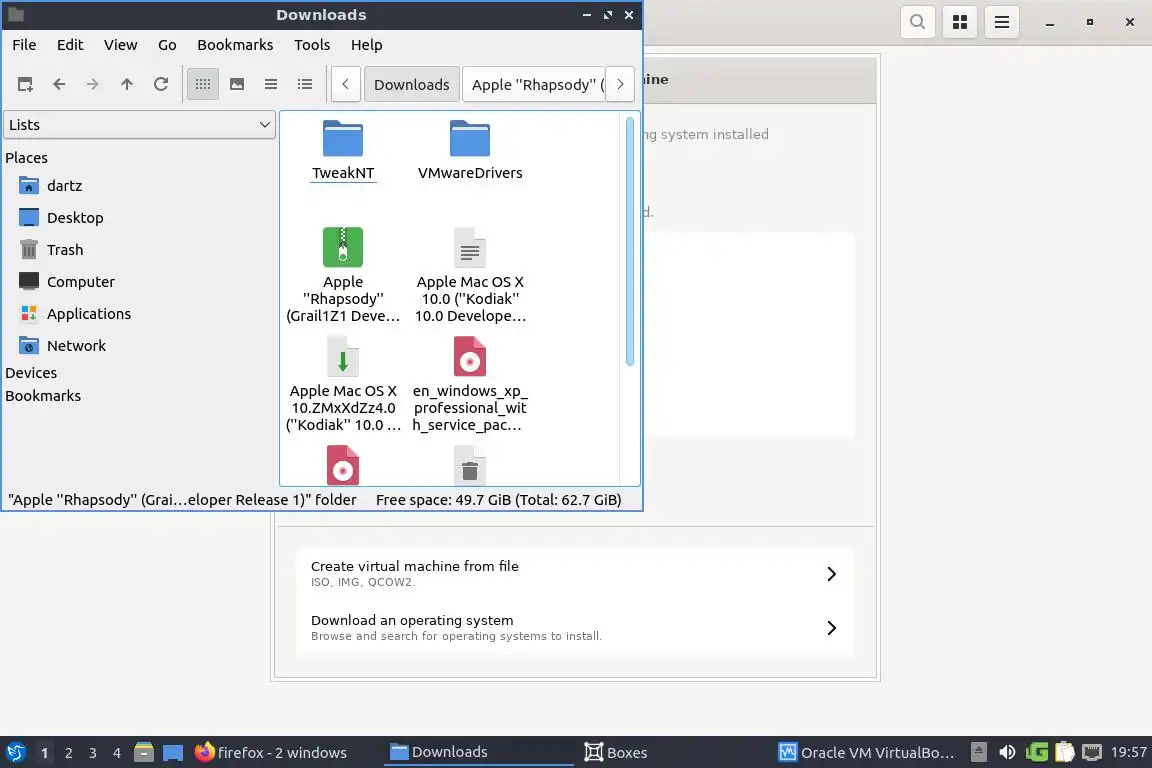Select the Apple Mac OS X 10.ZMxXdZz4.0 partial download
The height and width of the screenshot is (768, 1152).
pyautogui.click(x=343, y=384)
